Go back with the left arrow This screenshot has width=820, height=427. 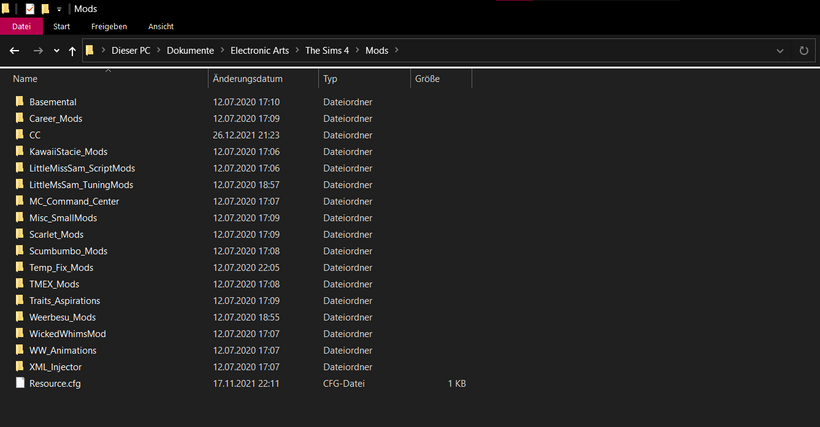tap(15, 51)
